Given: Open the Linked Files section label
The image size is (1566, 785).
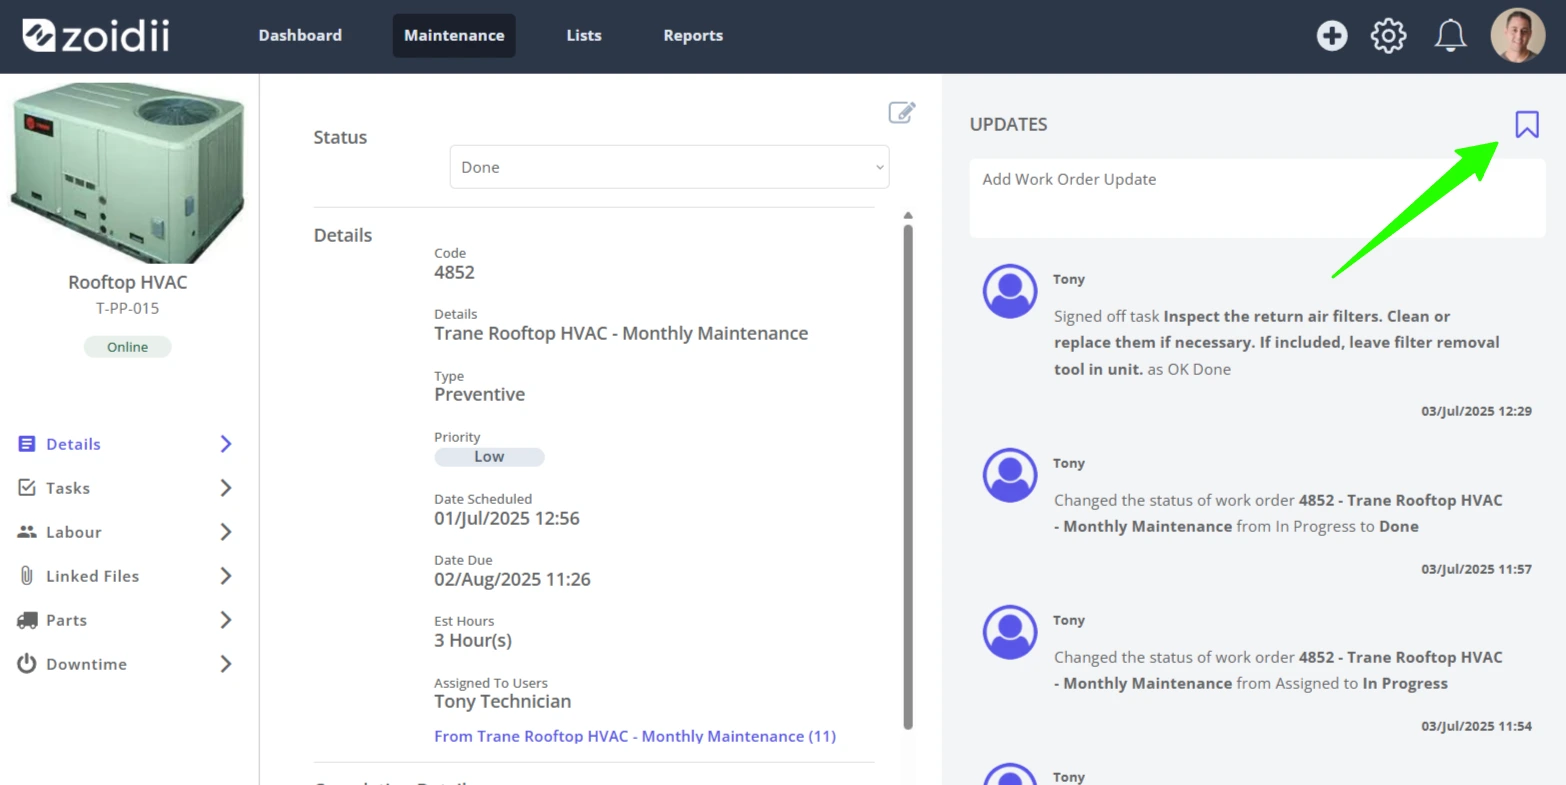Looking at the screenshot, I should pos(92,576).
